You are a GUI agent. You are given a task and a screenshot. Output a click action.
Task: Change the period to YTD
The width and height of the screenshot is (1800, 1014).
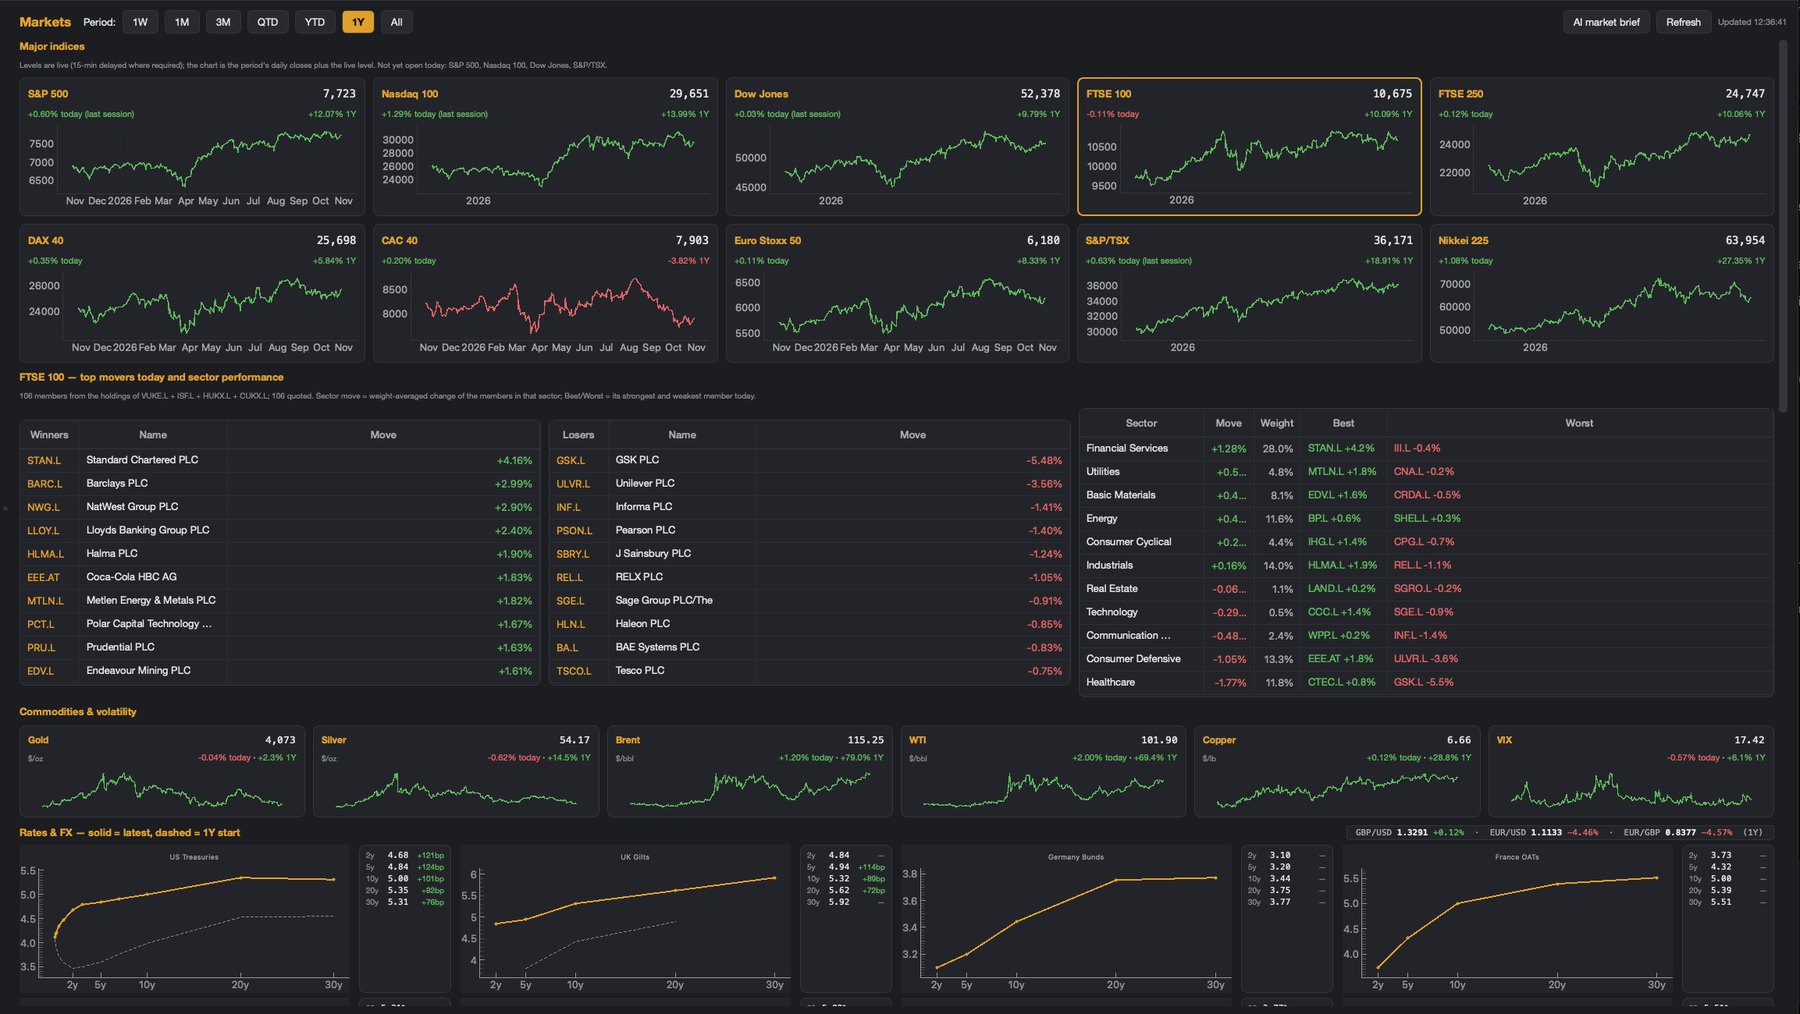click(x=315, y=22)
